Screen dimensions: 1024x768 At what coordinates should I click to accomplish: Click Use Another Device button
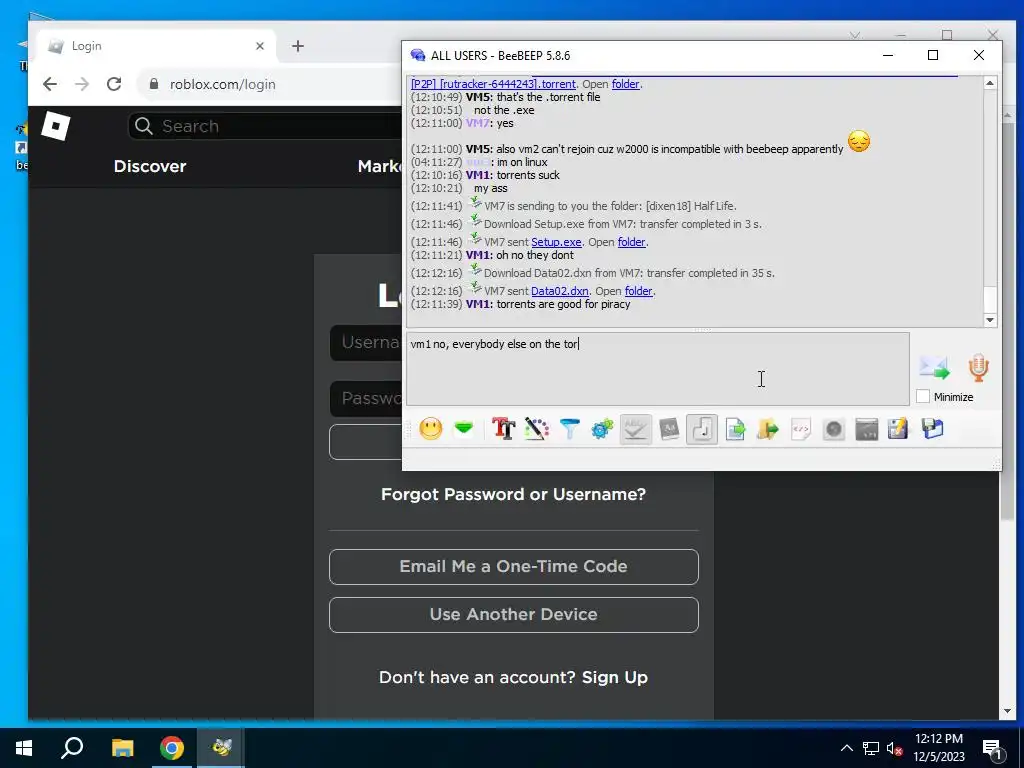513,615
